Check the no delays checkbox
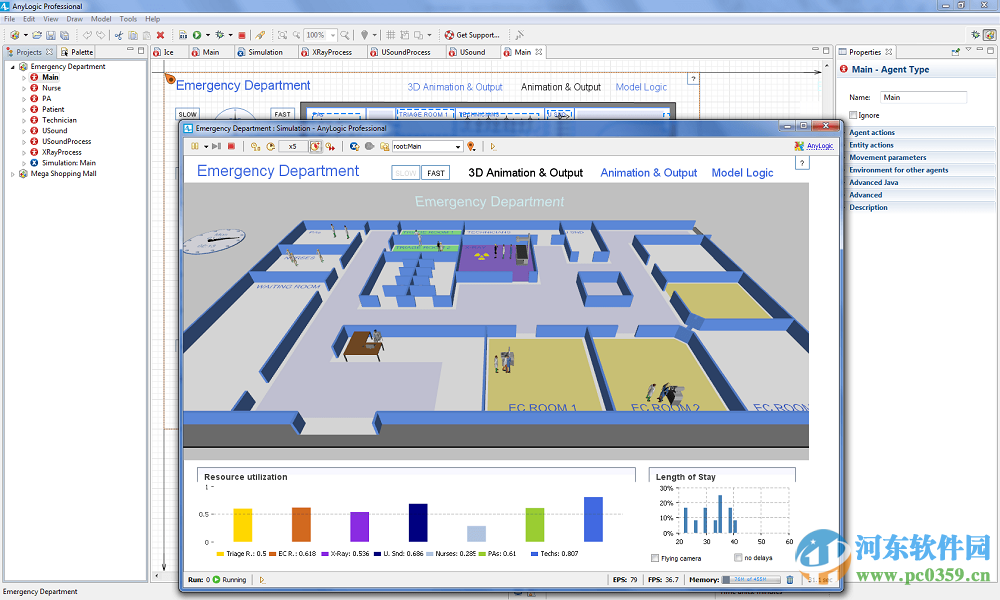This screenshot has height=600, width=1000. pos(738,558)
